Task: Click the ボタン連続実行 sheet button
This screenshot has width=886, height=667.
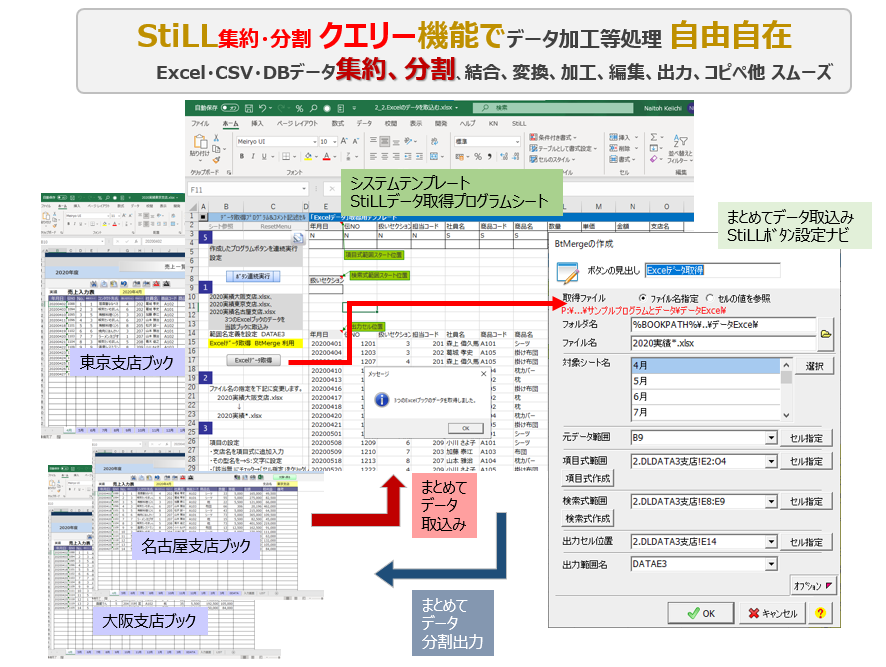Action: (253, 276)
